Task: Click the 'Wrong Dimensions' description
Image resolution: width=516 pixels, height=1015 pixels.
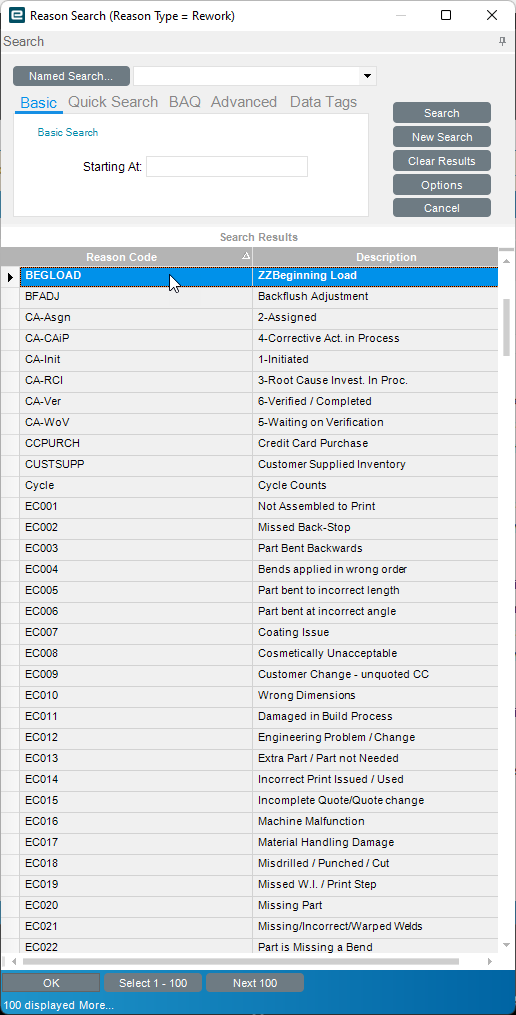Action: tap(307, 695)
